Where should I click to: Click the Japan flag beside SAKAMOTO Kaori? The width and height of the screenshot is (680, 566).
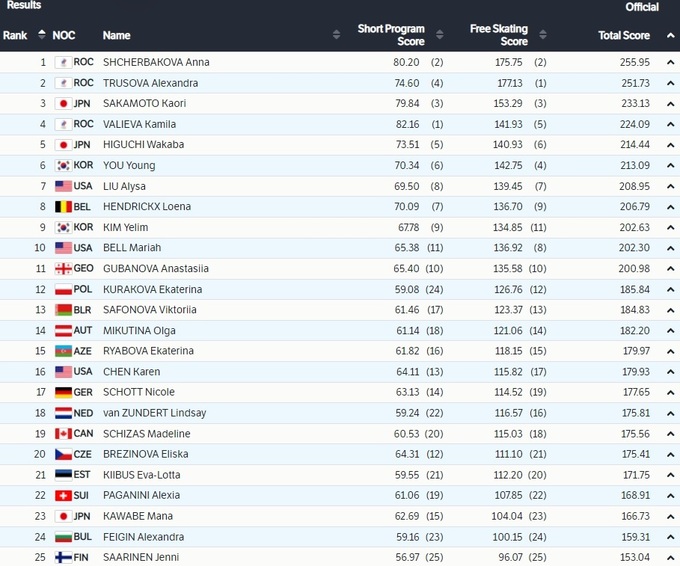62,103
